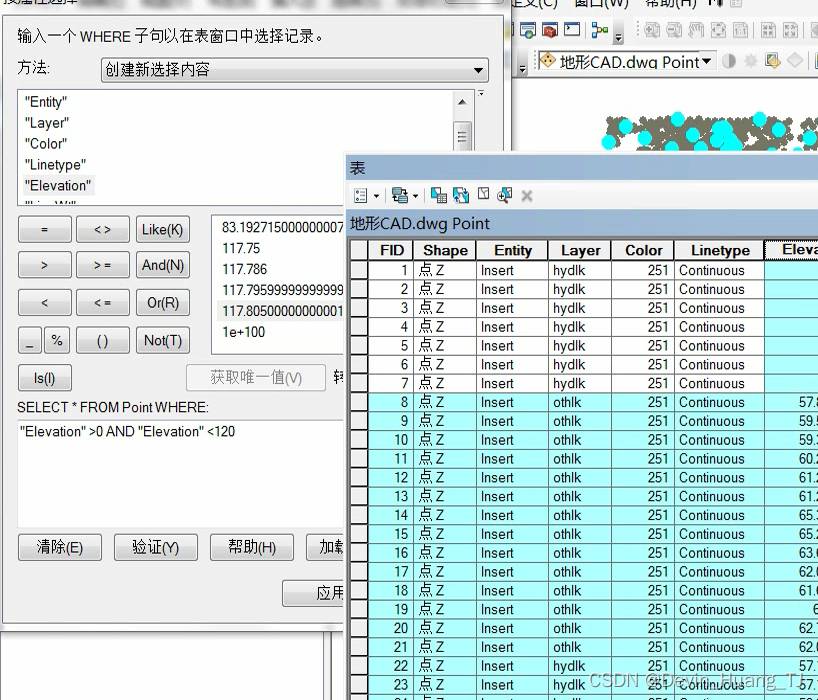818x700 pixels.
Task: Click the >= operator button
Action: click(x=103, y=265)
